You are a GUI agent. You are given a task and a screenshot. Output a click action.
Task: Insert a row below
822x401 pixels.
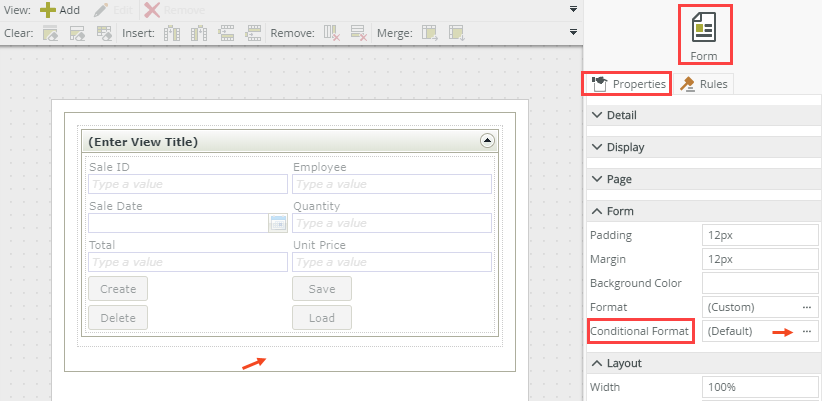pos(254,34)
